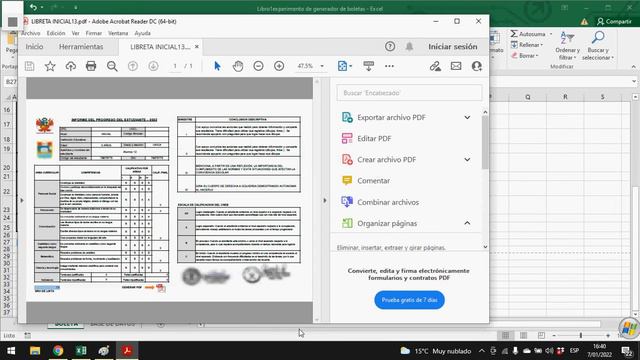Image resolution: width=640 pixels, height=360 pixels.
Task: Send the file by email envelope icon
Action: 456,66
